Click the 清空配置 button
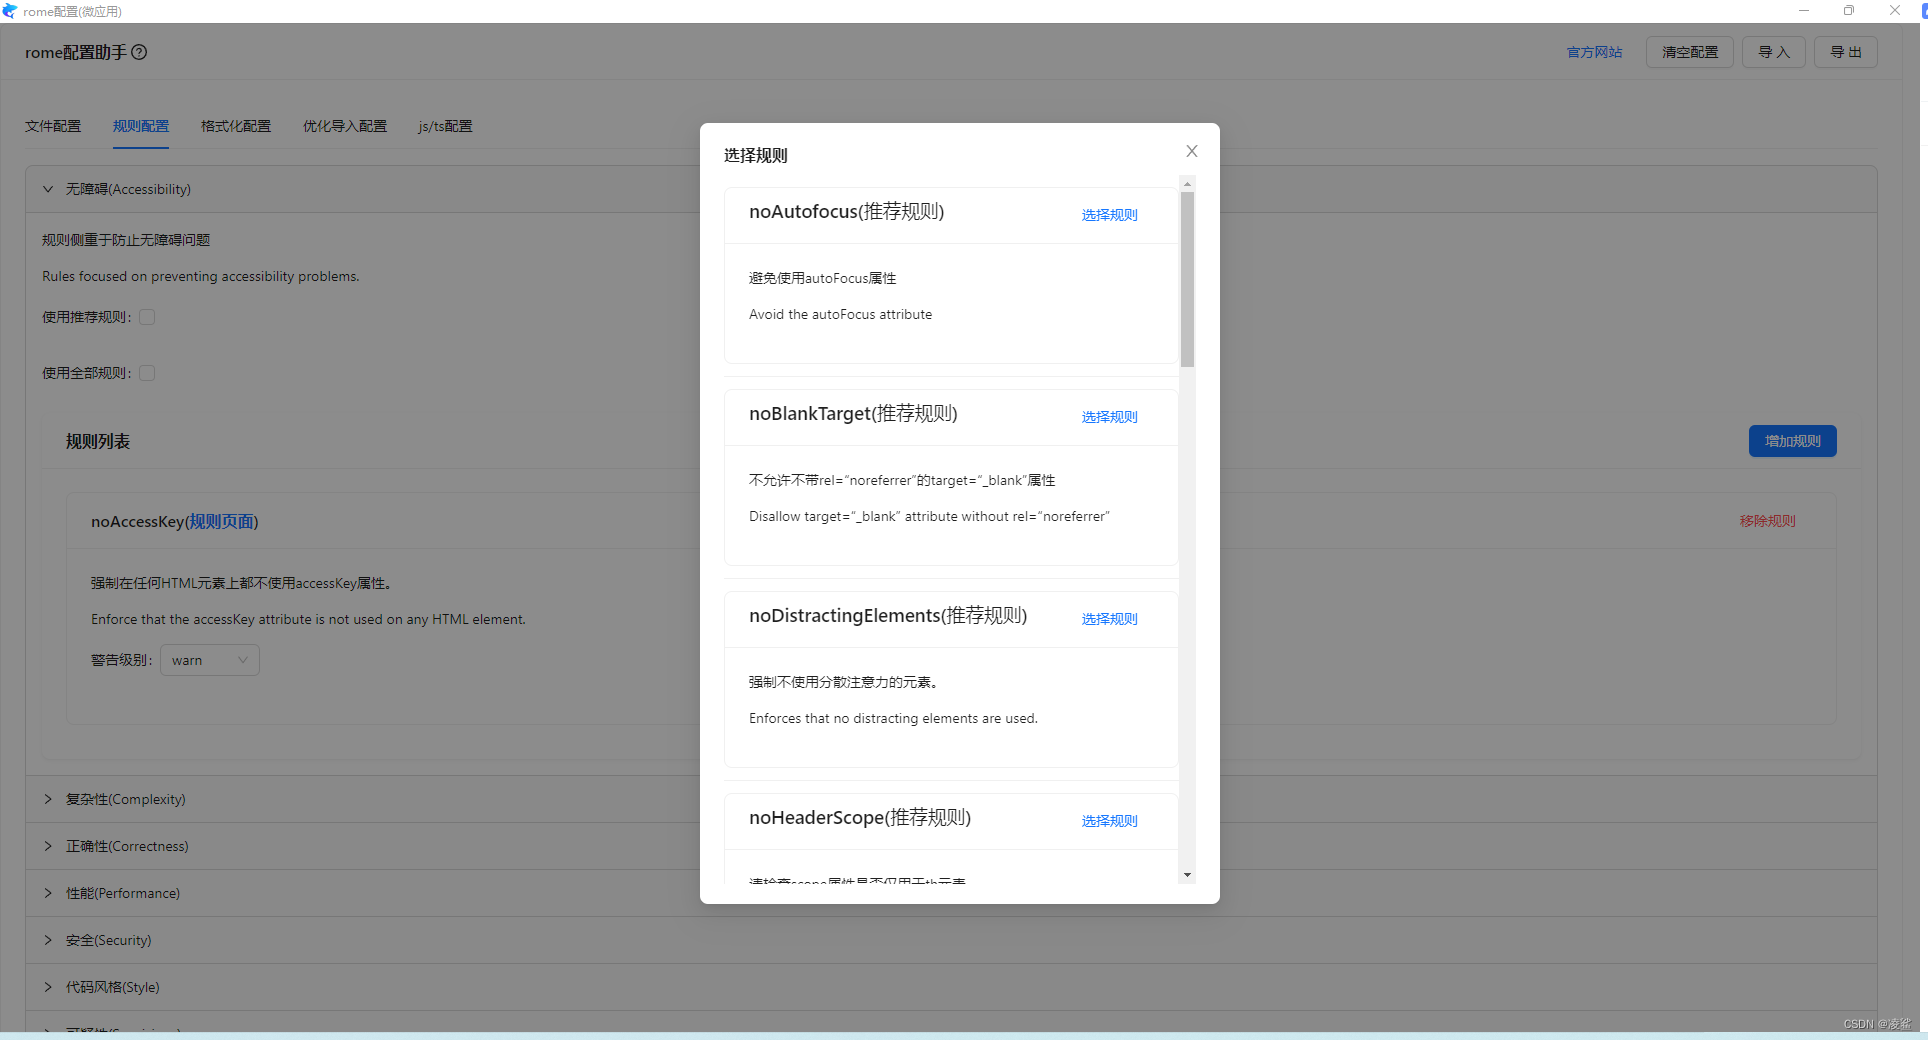The height and width of the screenshot is (1040, 1928). 1689,52
